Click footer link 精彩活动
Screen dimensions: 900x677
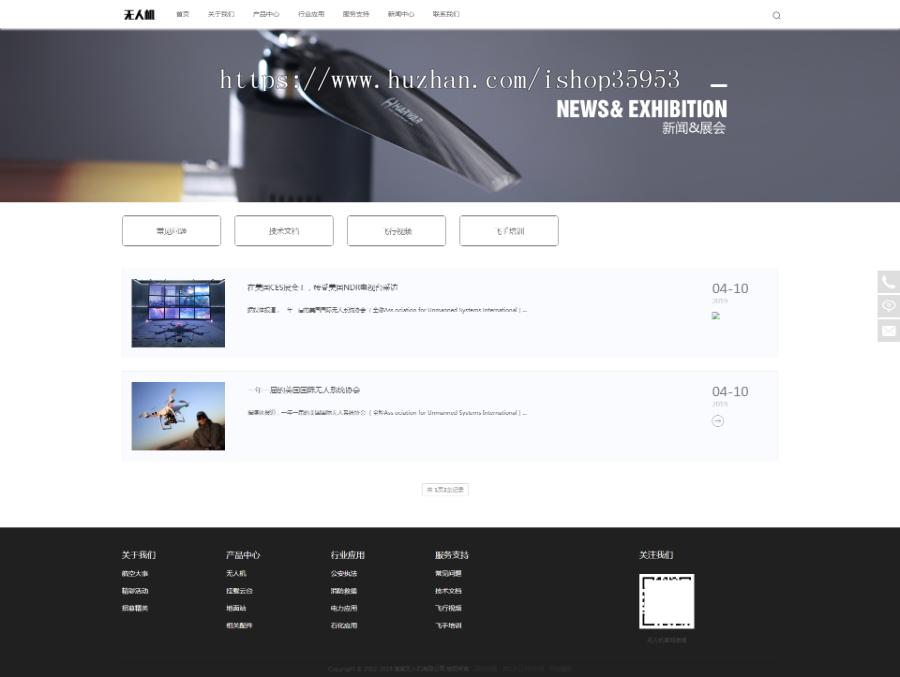coord(135,591)
